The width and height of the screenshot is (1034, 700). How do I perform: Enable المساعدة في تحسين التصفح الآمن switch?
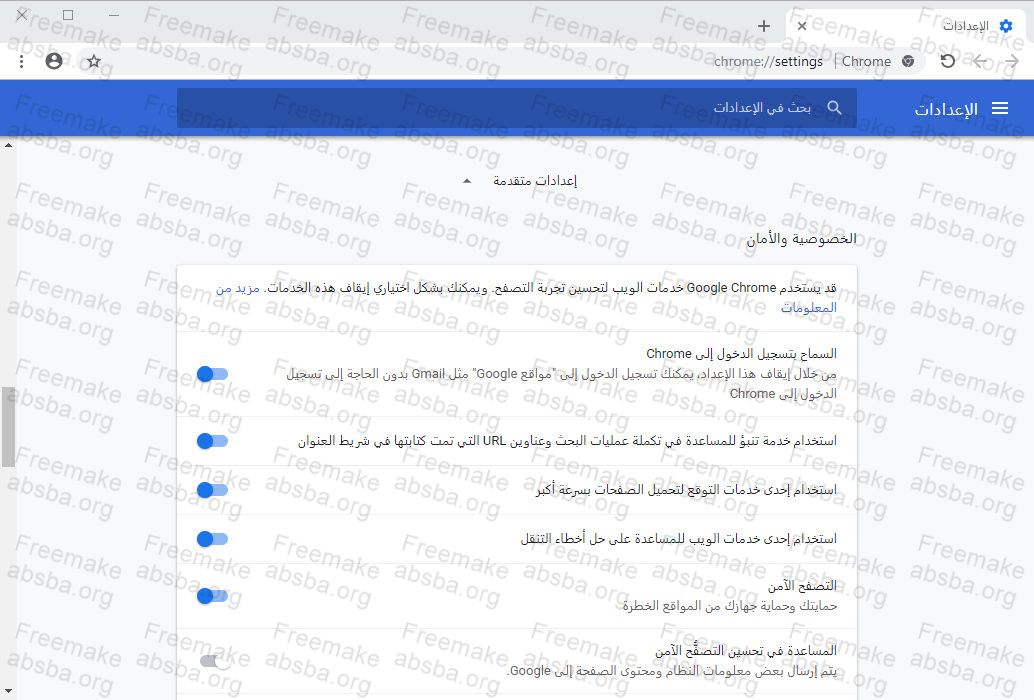[x=215, y=661]
